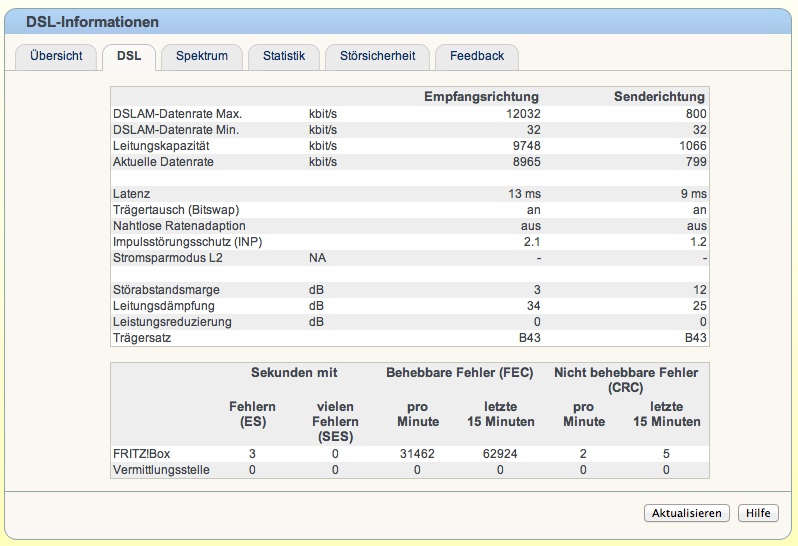The image size is (798, 546).
Task: Click the Empfangsrichtung column header
Action: 481,97
